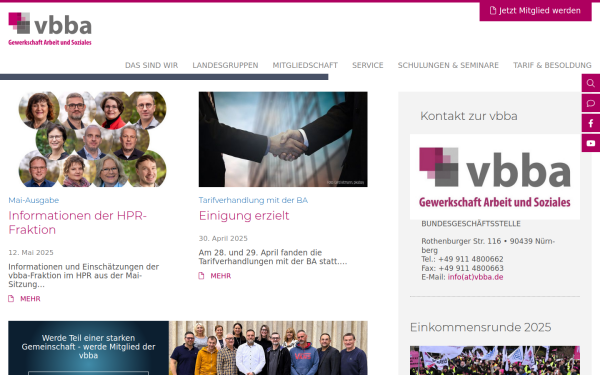600x375 pixels.
Task: Open the chat bubble side icon
Action: point(590,103)
